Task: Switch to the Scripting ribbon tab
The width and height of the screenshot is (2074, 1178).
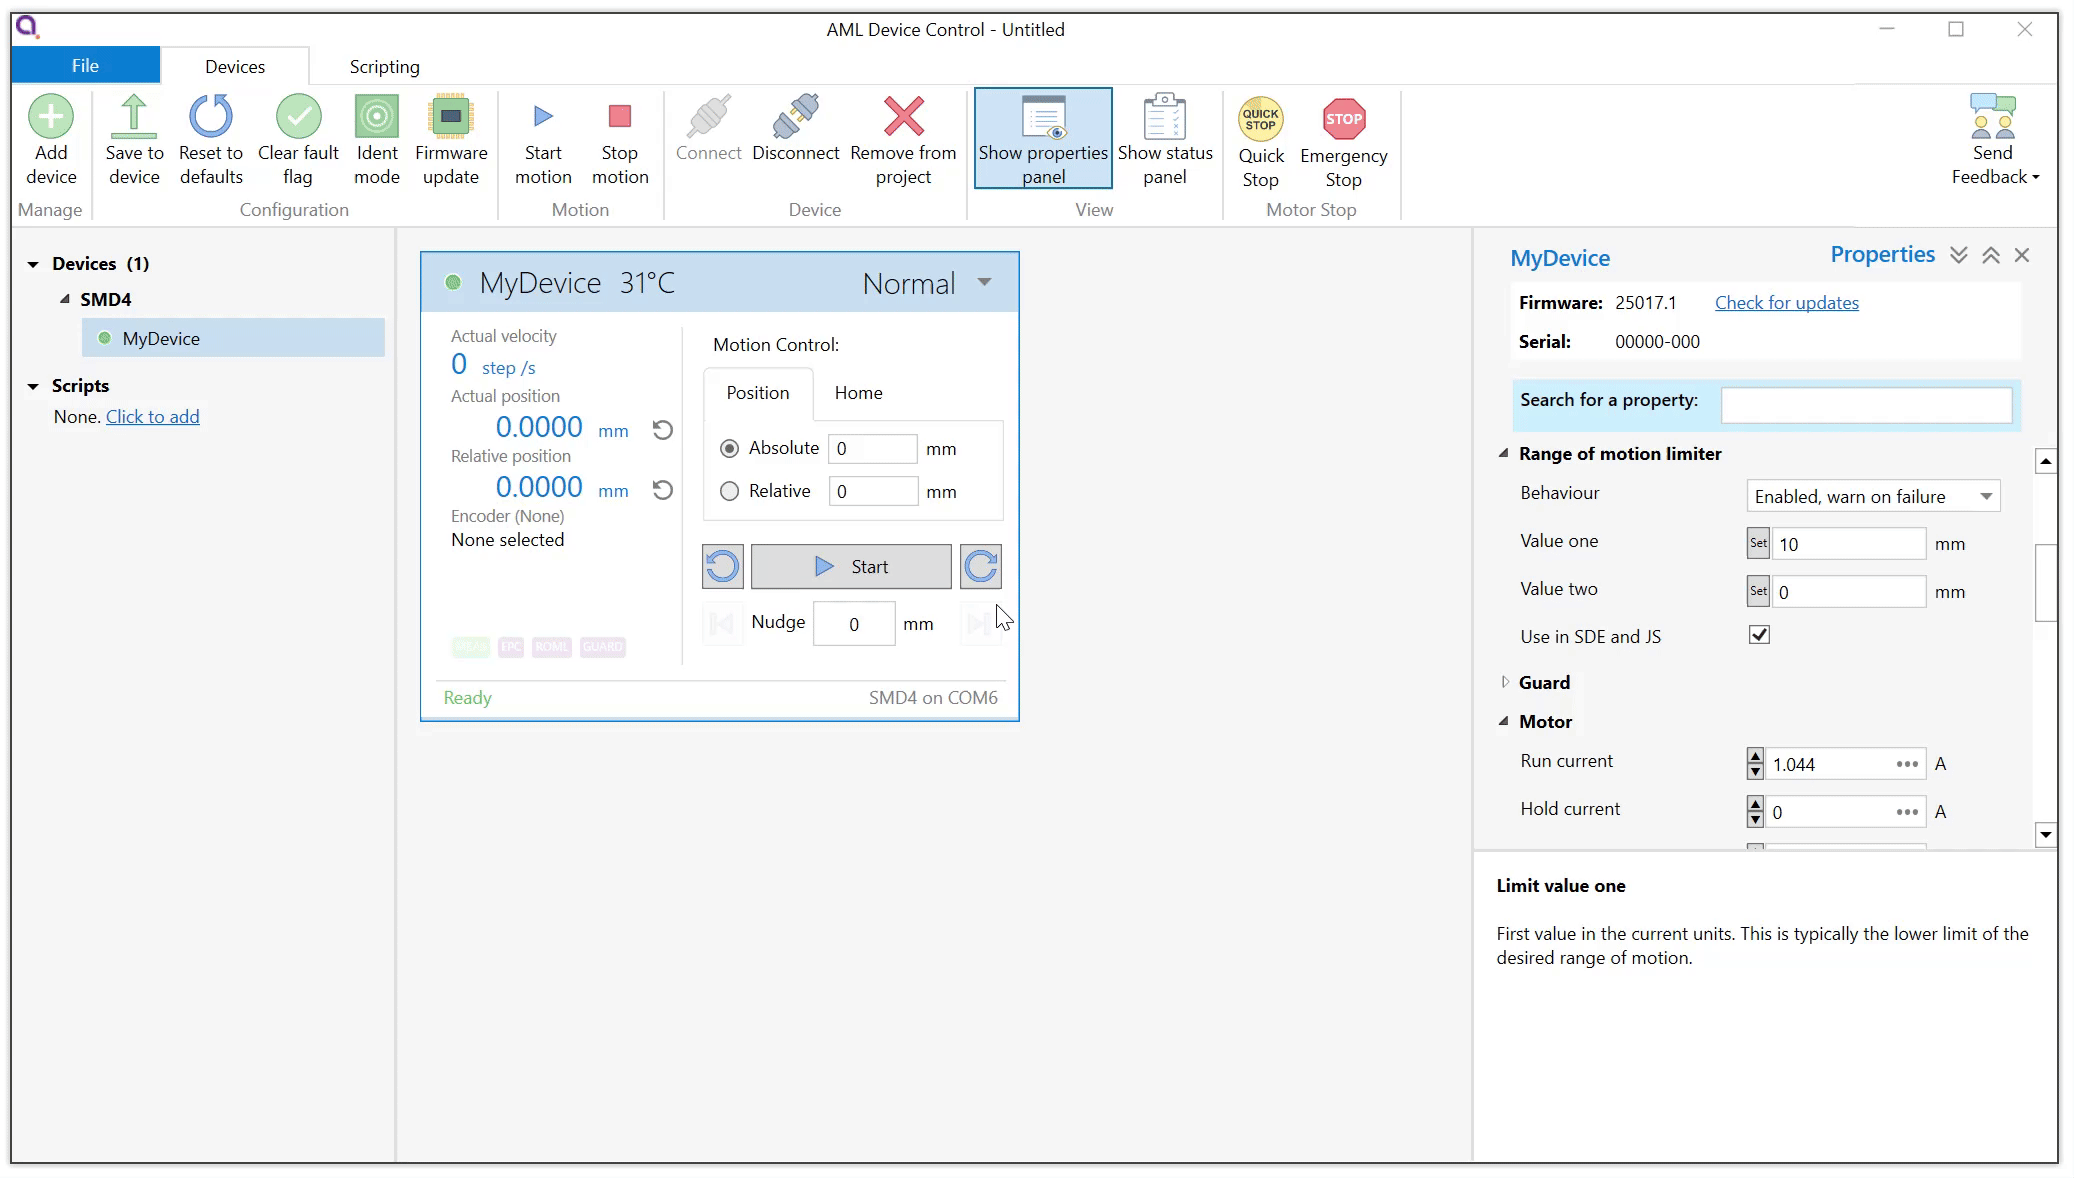Action: point(384,67)
